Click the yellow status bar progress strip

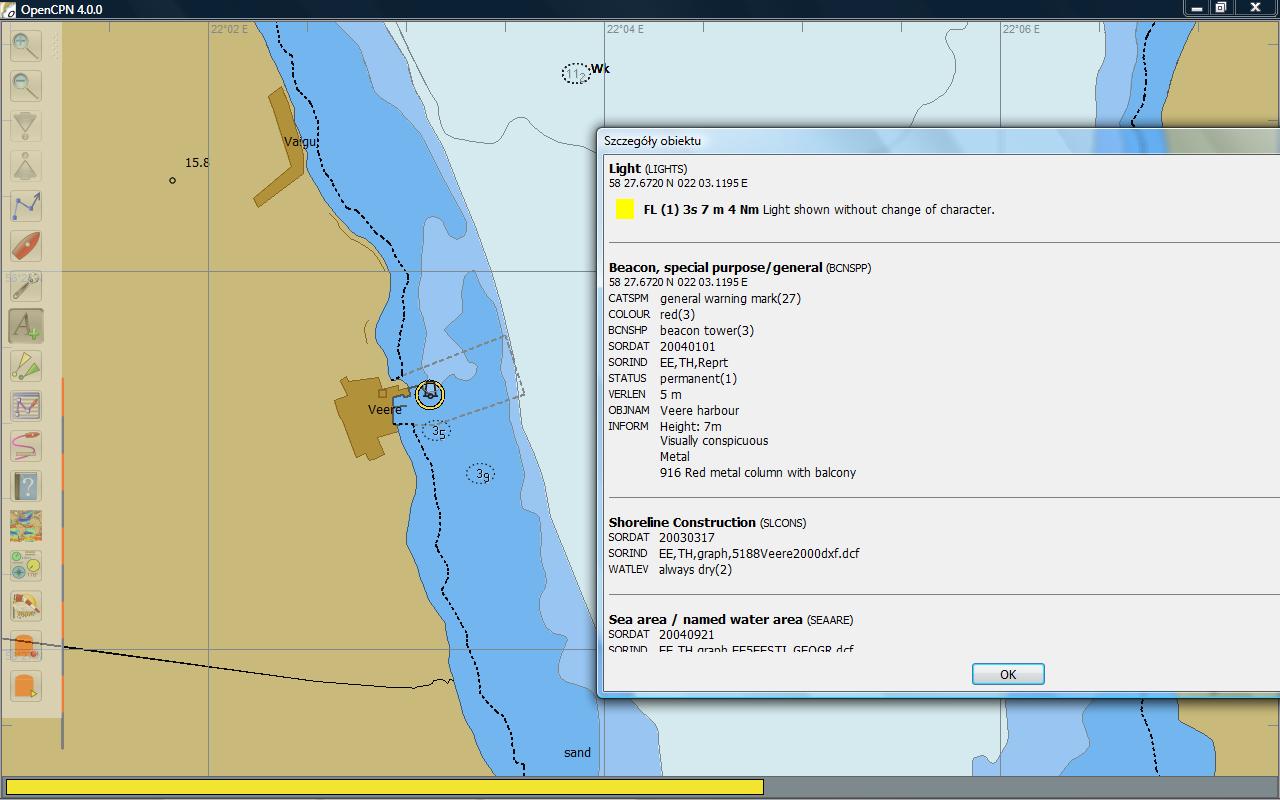point(385,787)
